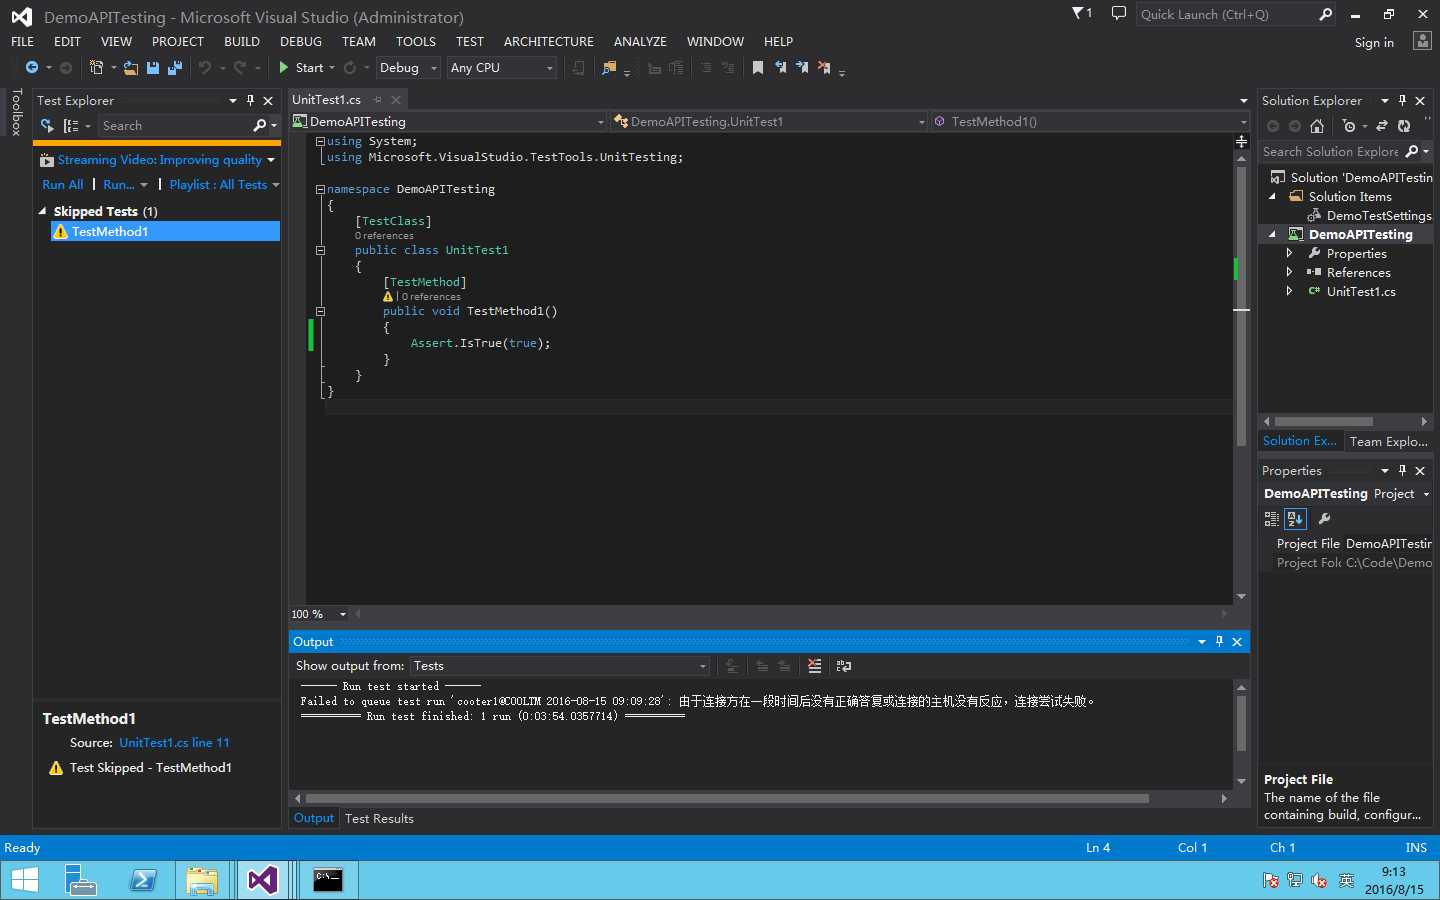
Task: Open the TEST menu
Action: (x=470, y=42)
